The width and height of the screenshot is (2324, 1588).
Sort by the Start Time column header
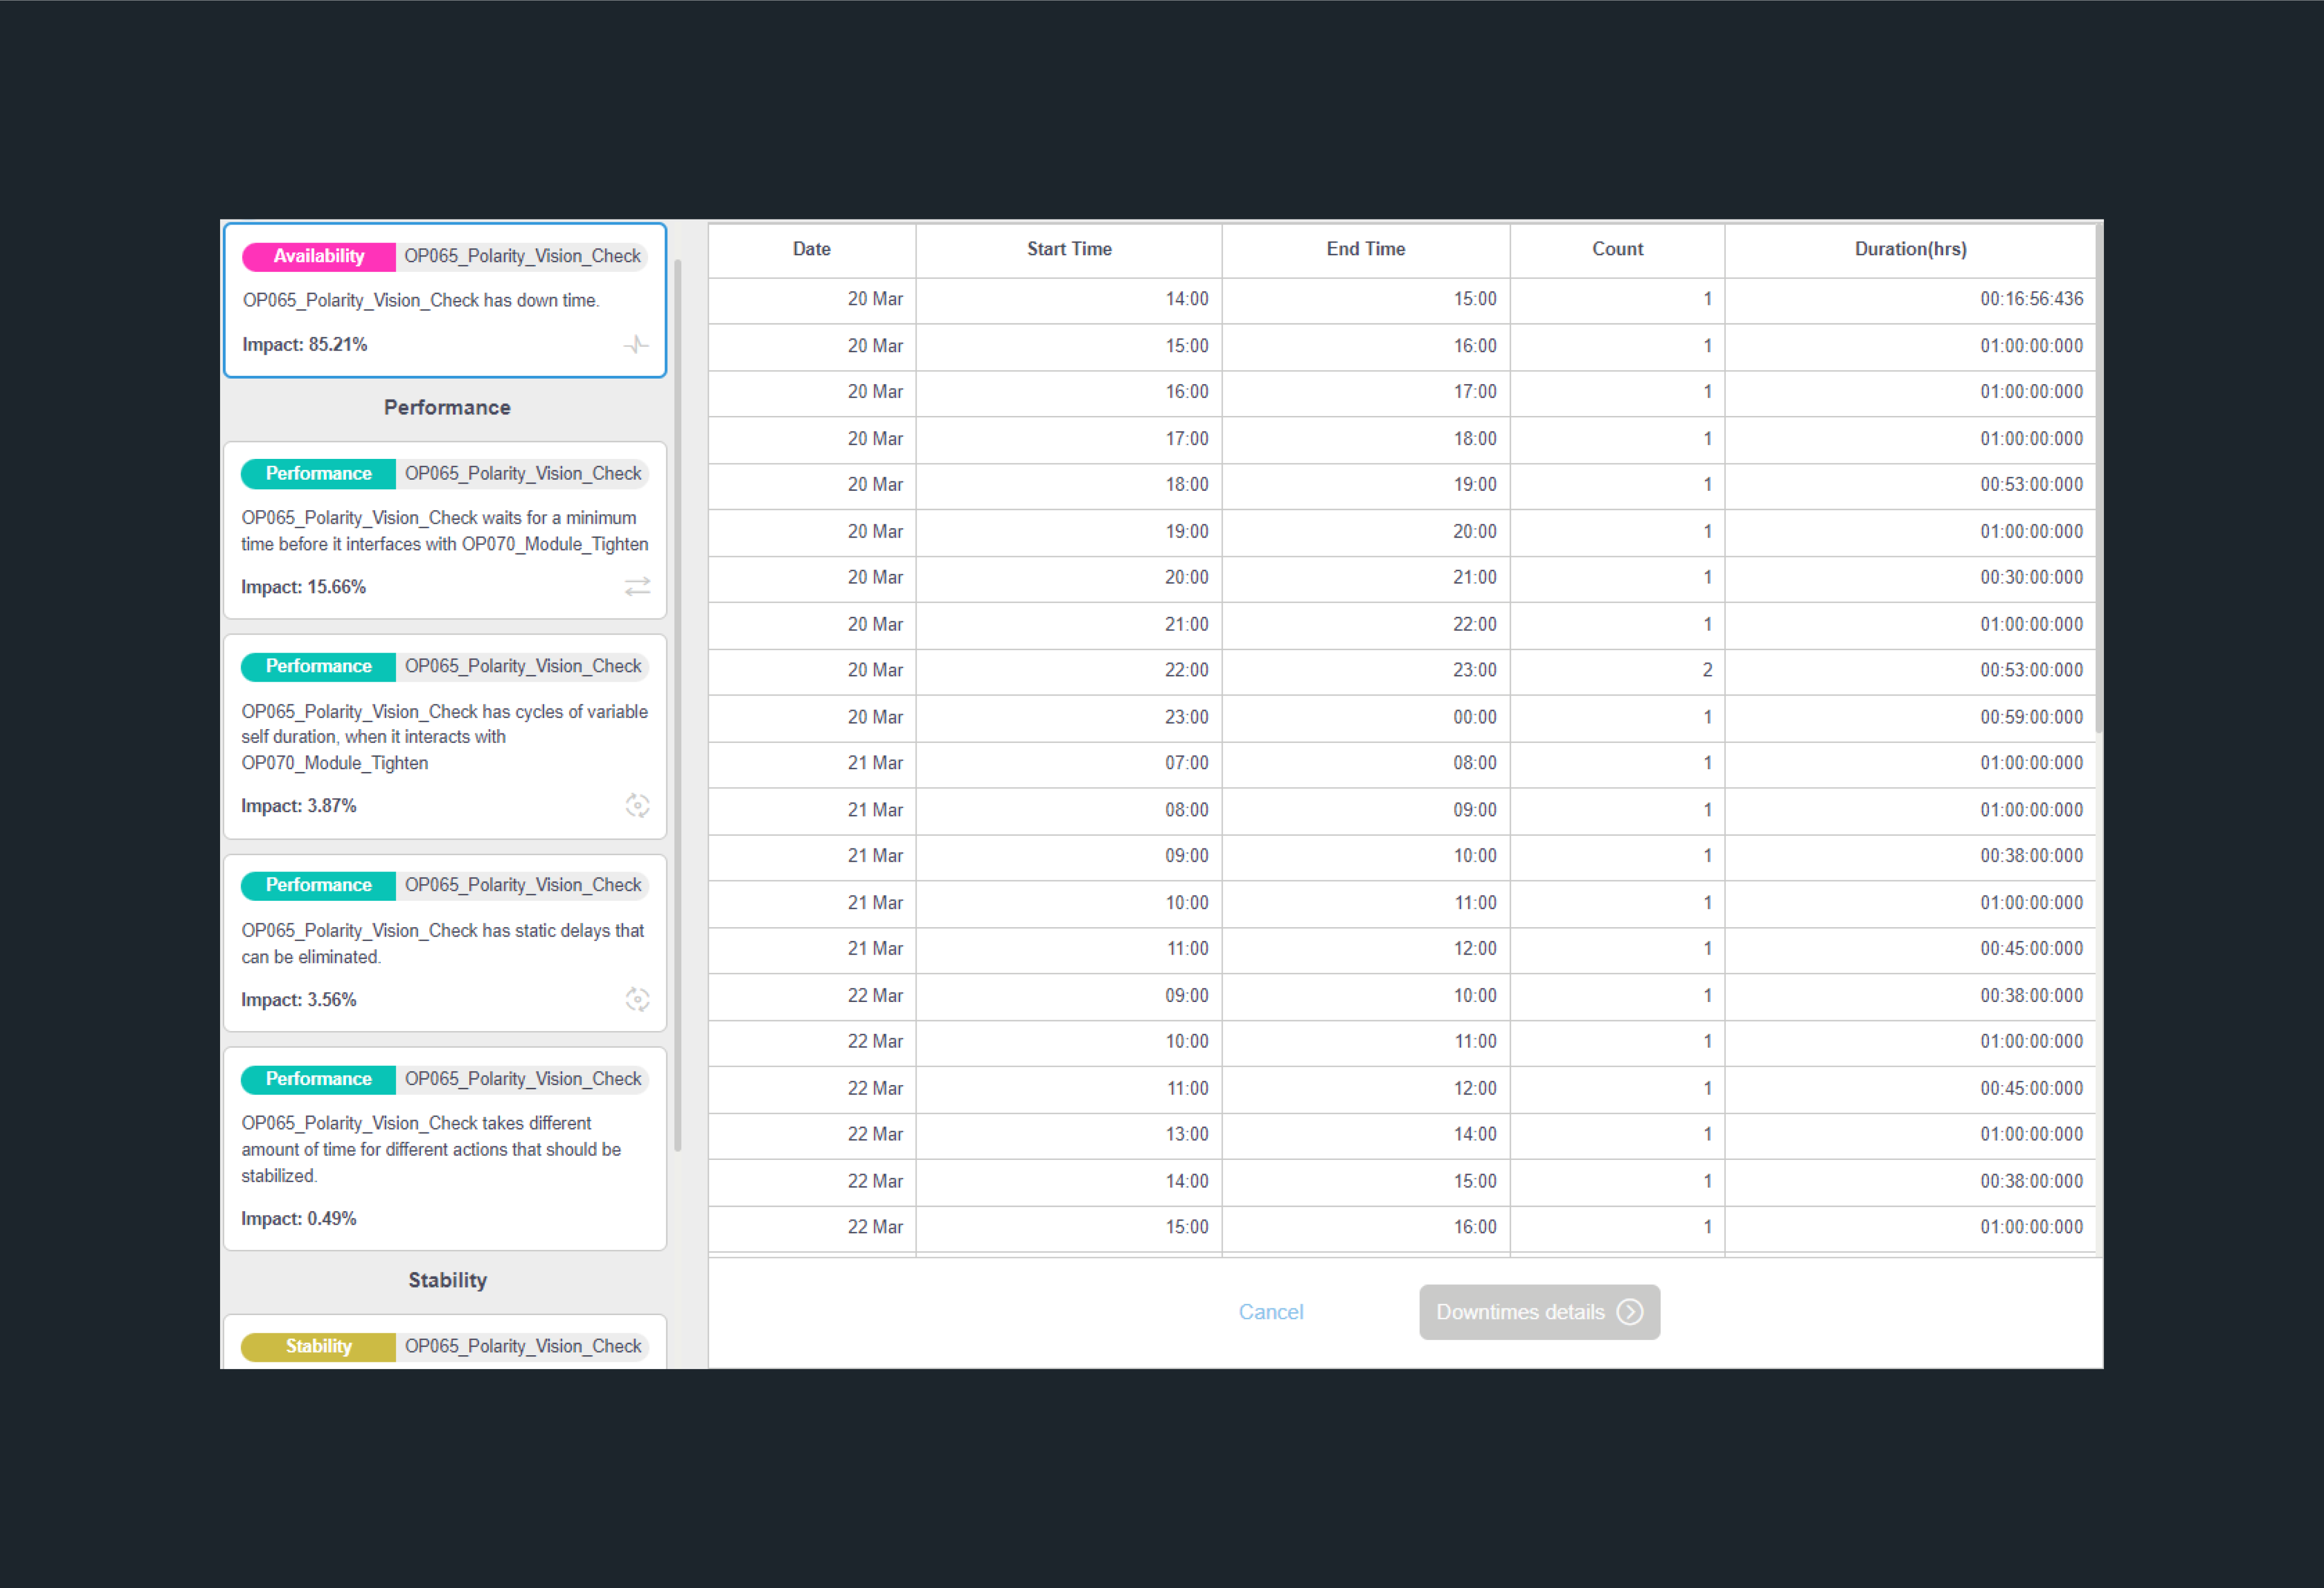(x=1068, y=249)
